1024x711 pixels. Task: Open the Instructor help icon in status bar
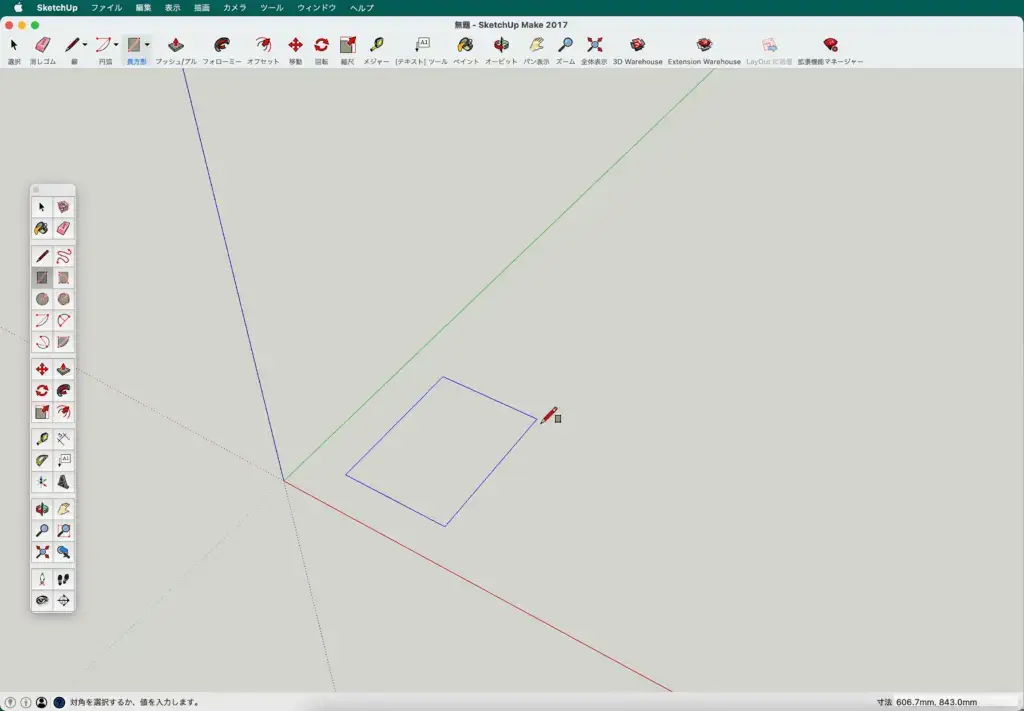coord(59,703)
